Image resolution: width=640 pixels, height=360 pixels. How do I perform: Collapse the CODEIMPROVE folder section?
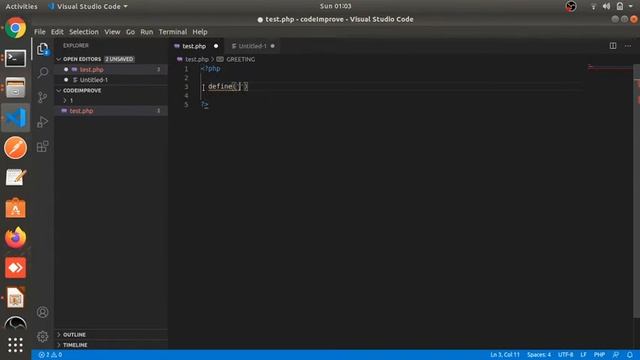[x=59, y=91]
